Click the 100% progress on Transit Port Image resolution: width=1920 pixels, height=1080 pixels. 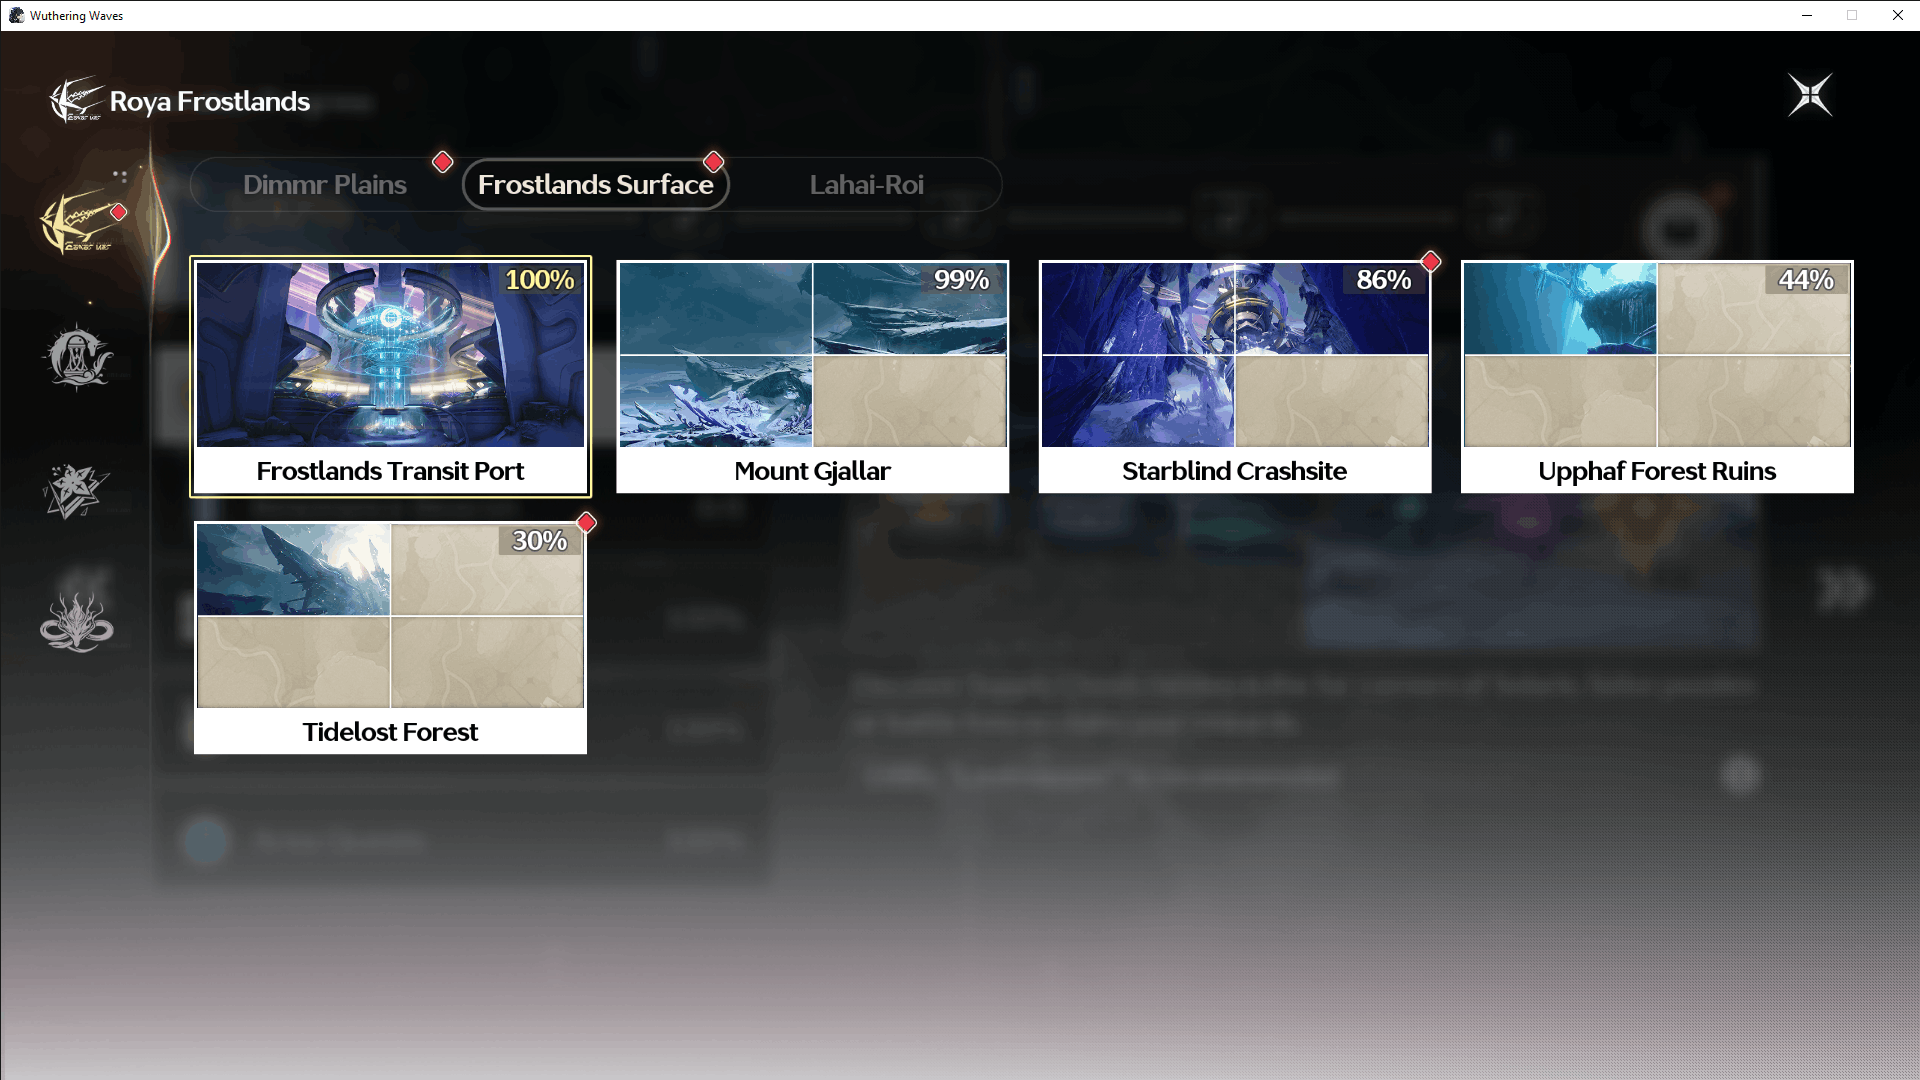(540, 280)
